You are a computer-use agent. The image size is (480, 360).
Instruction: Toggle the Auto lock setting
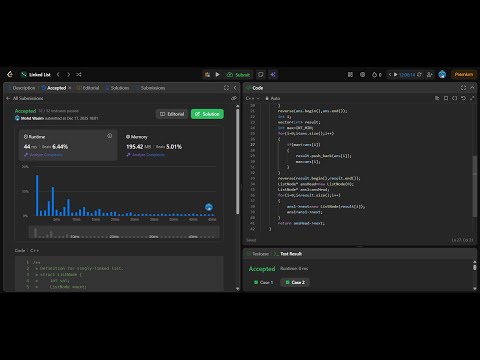point(273,98)
